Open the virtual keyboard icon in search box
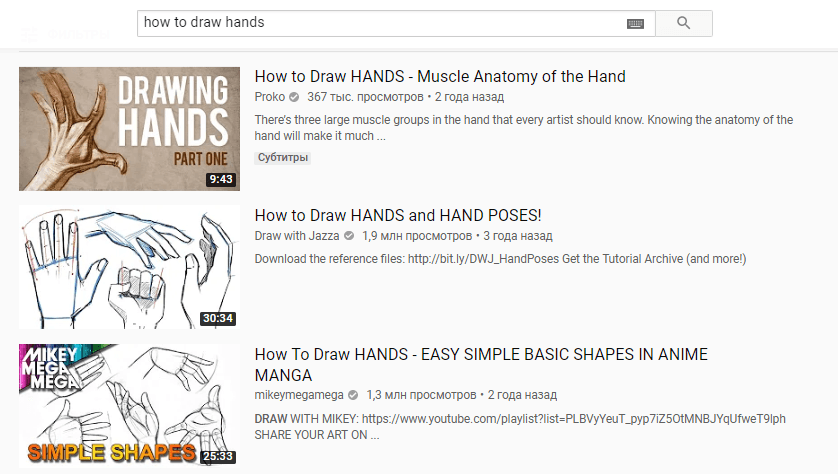Screen dimensions: 838x474 [635, 24]
